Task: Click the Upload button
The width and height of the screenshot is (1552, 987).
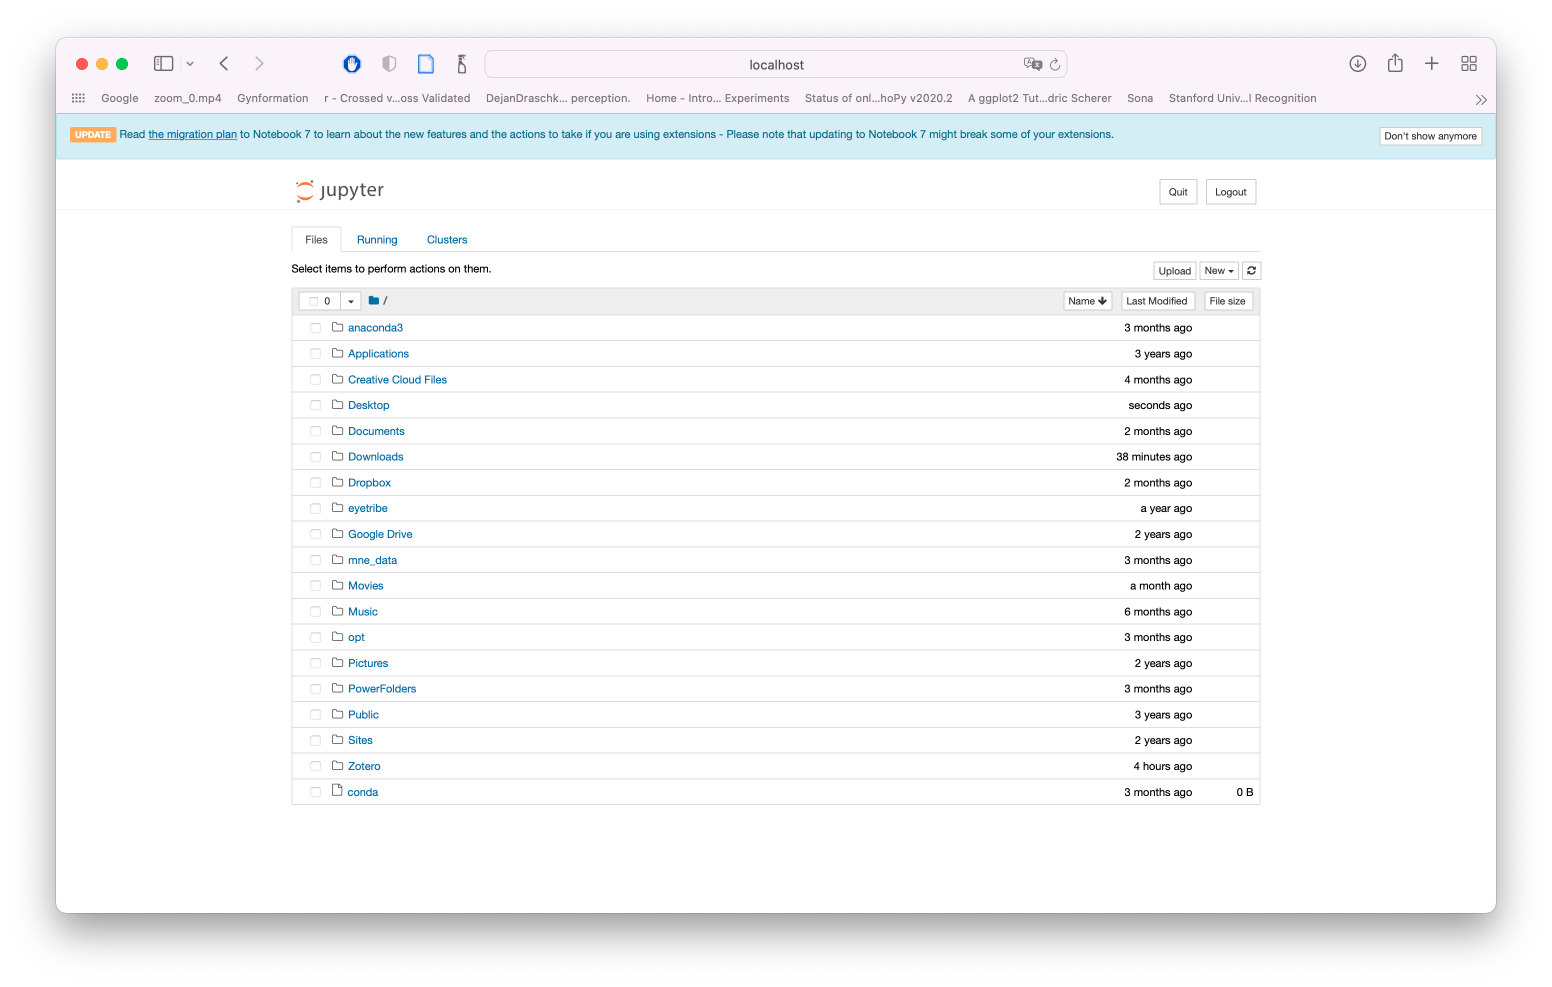Action: [x=1175, y=271]
